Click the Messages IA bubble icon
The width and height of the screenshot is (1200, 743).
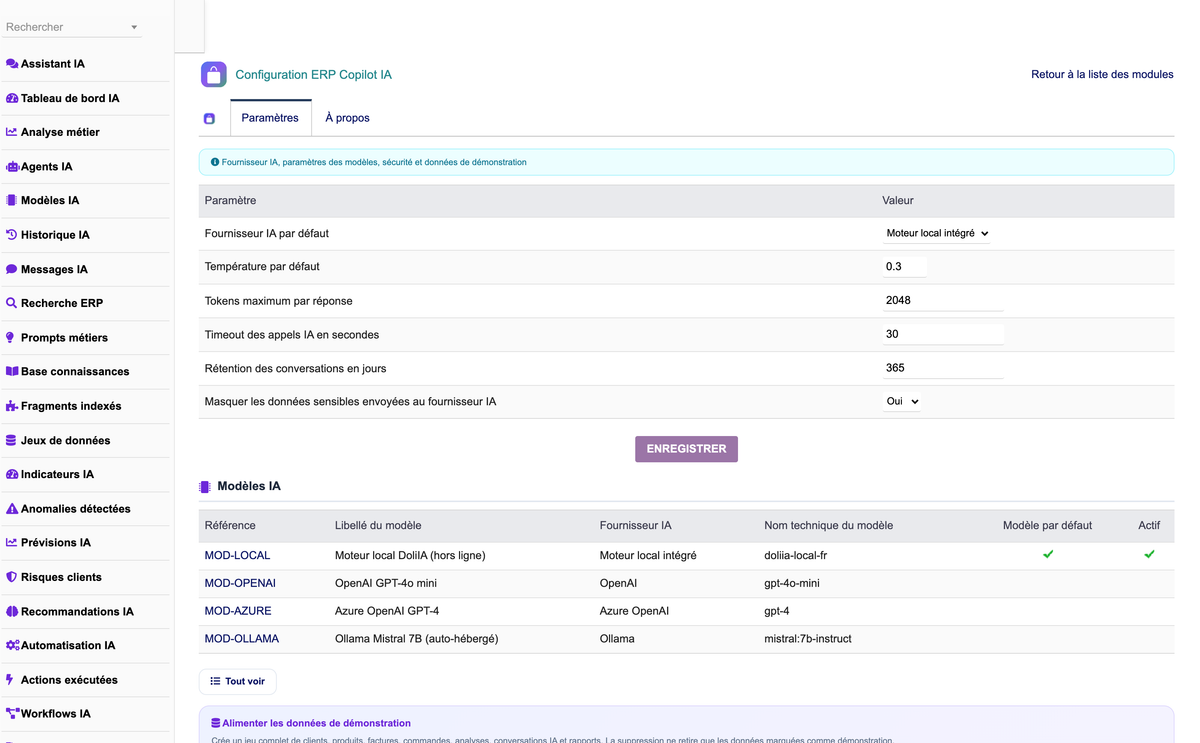tap(12, 269)
